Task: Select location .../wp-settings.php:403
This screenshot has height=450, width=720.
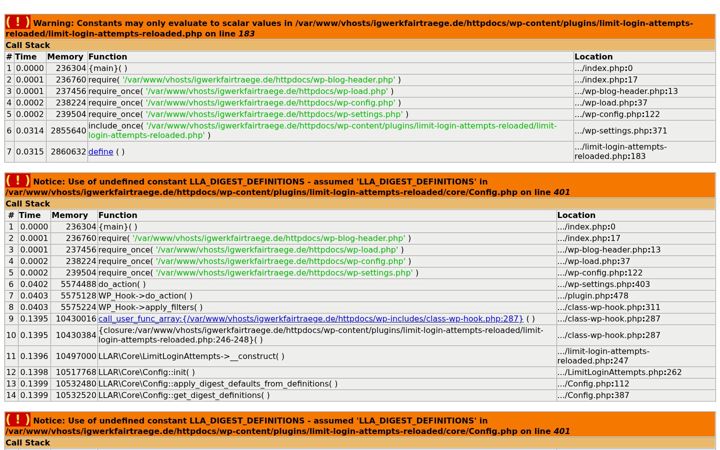Action: [x=603, y=284]
